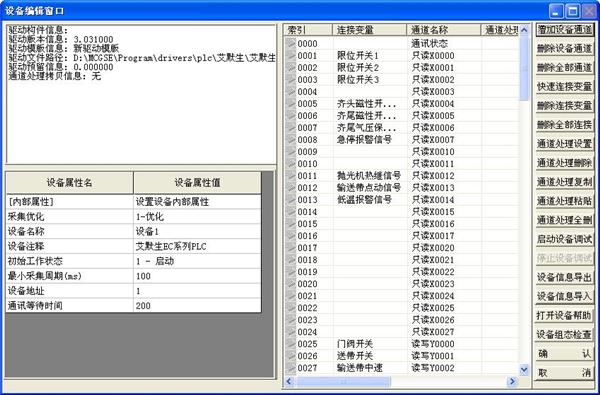Click the channel list horizontal scrollbar thumb
600x395 pixels.
[343, 381]
